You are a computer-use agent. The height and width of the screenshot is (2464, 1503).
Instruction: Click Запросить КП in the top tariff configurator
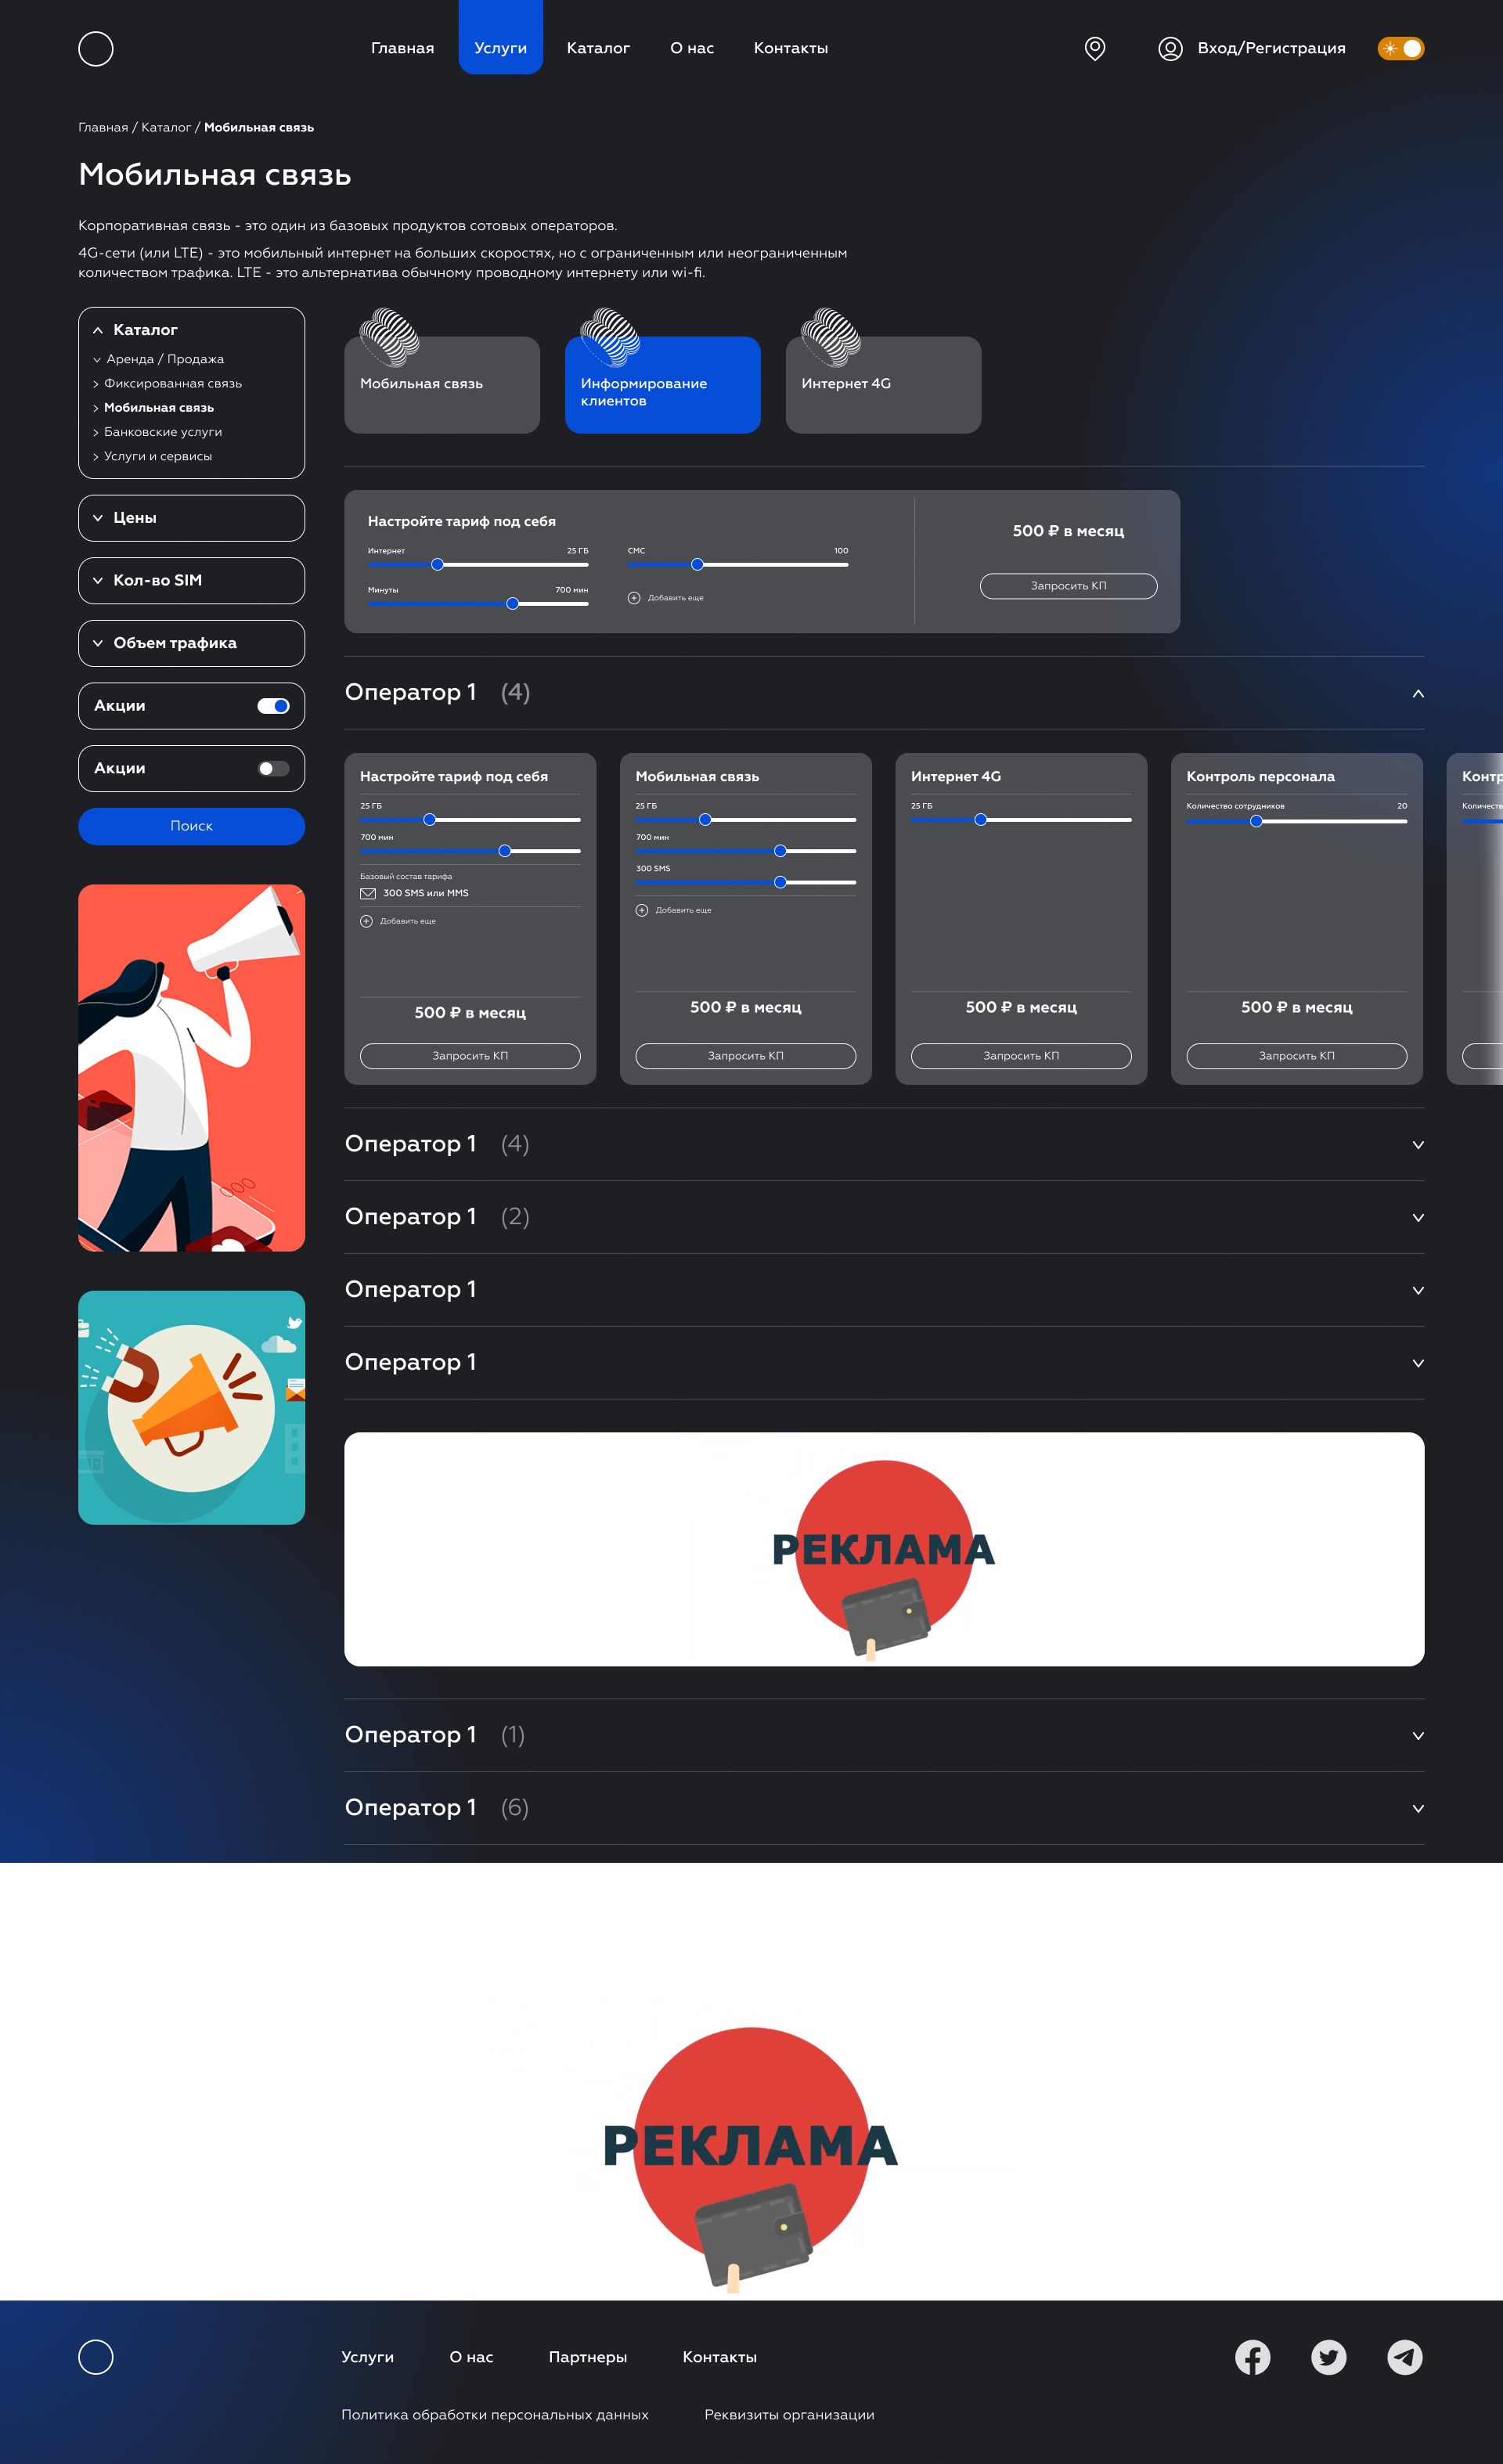(x=1068, y=586)
